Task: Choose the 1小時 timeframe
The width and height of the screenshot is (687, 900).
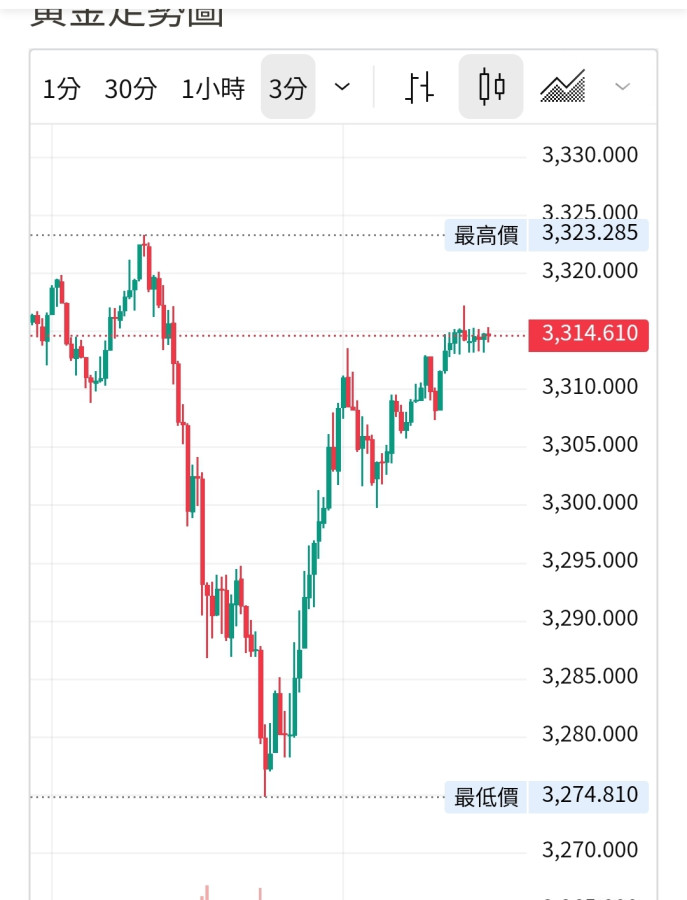Action: [x=213, y=89]
